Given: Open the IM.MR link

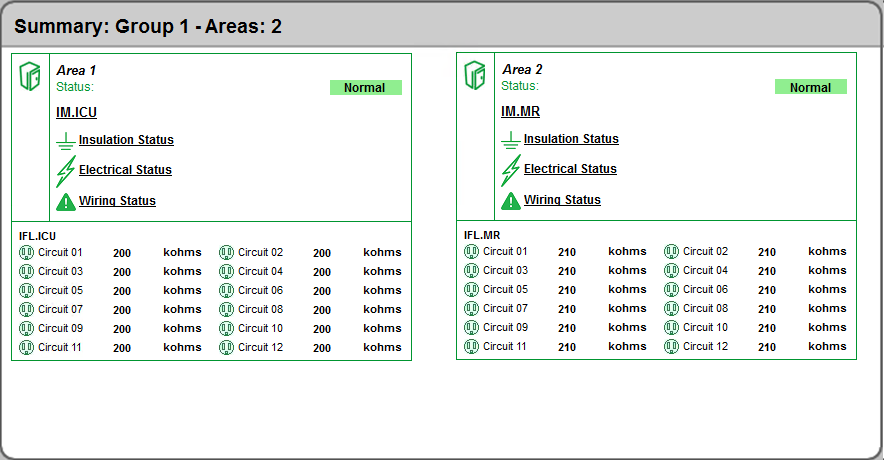Looking at the screenshot, I should coord(520,112).
